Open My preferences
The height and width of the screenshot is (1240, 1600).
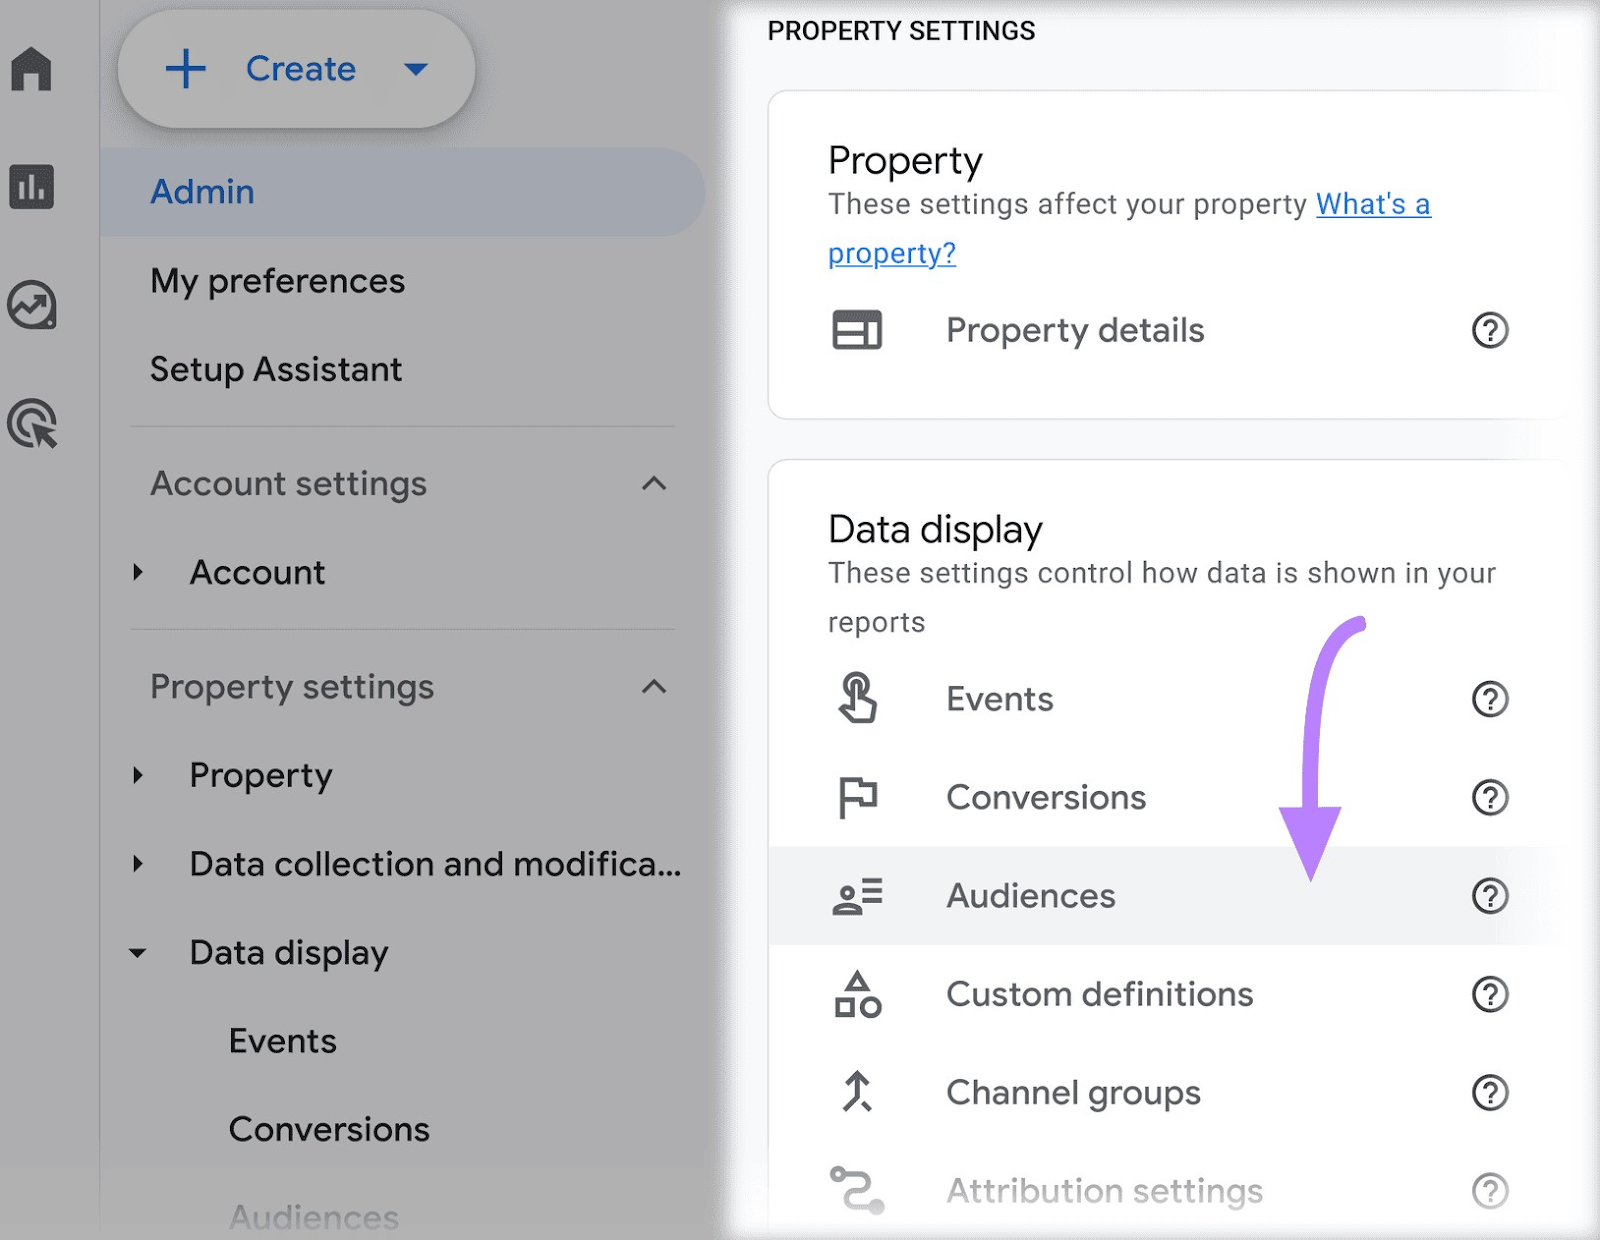277,281
